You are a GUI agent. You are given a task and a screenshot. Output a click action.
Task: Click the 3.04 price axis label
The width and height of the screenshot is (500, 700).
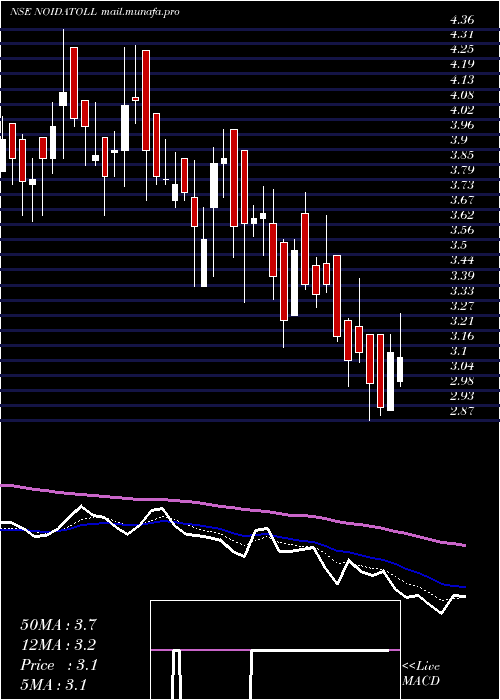coord(462,367)
